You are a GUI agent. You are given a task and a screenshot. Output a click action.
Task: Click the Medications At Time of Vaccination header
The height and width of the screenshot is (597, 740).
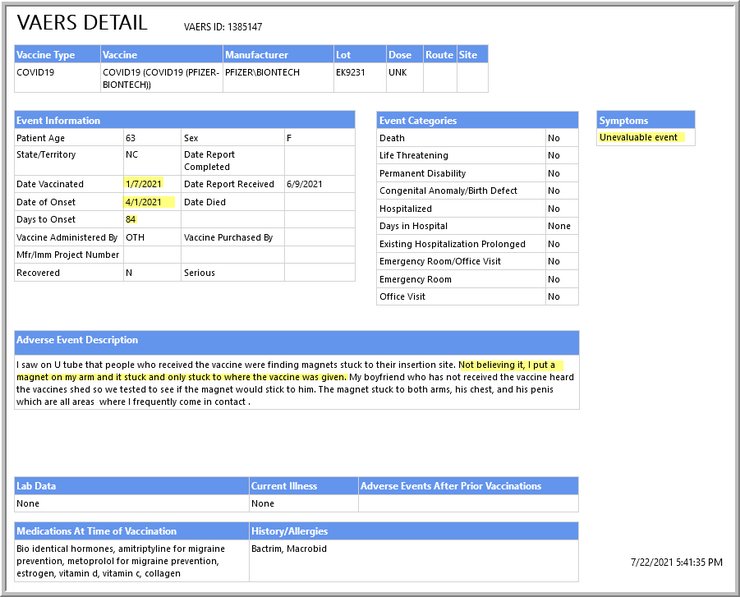tap(132, 531)
